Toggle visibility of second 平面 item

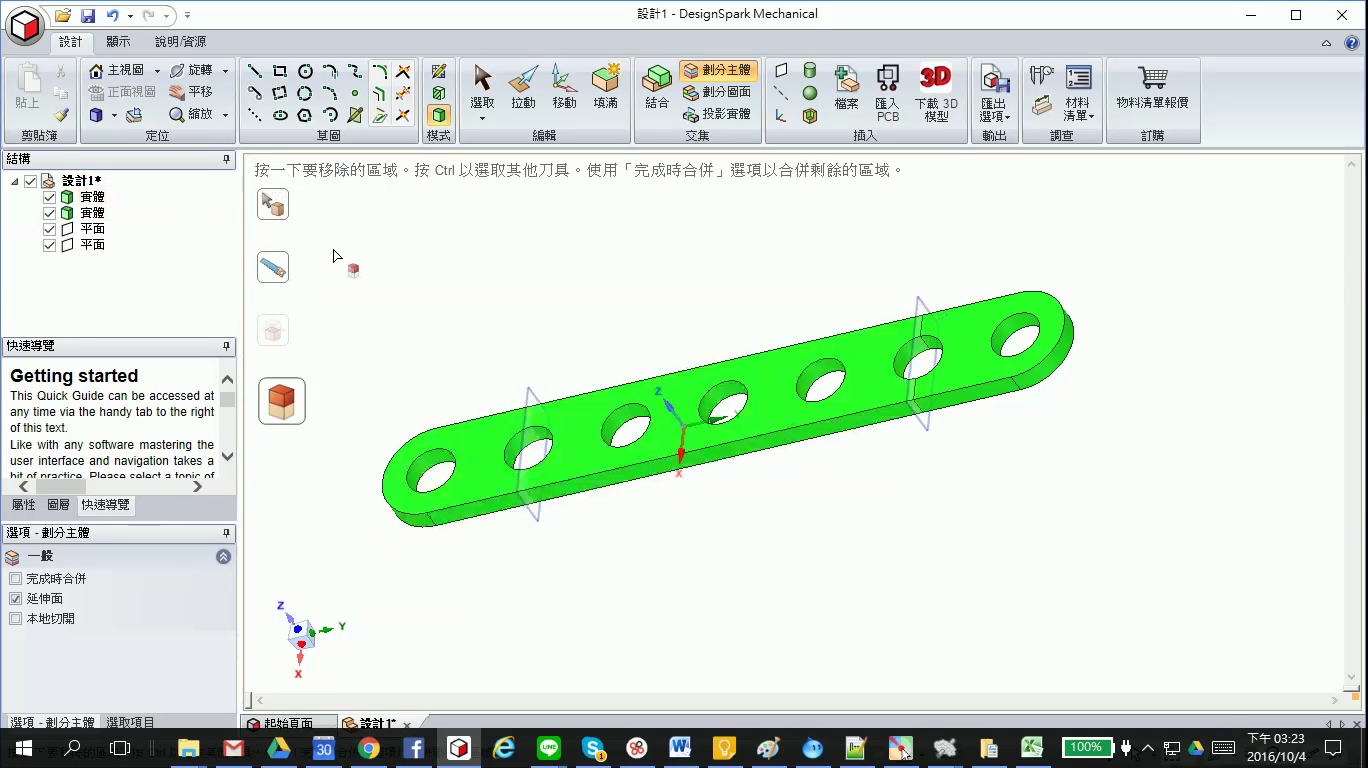[50, 245]
